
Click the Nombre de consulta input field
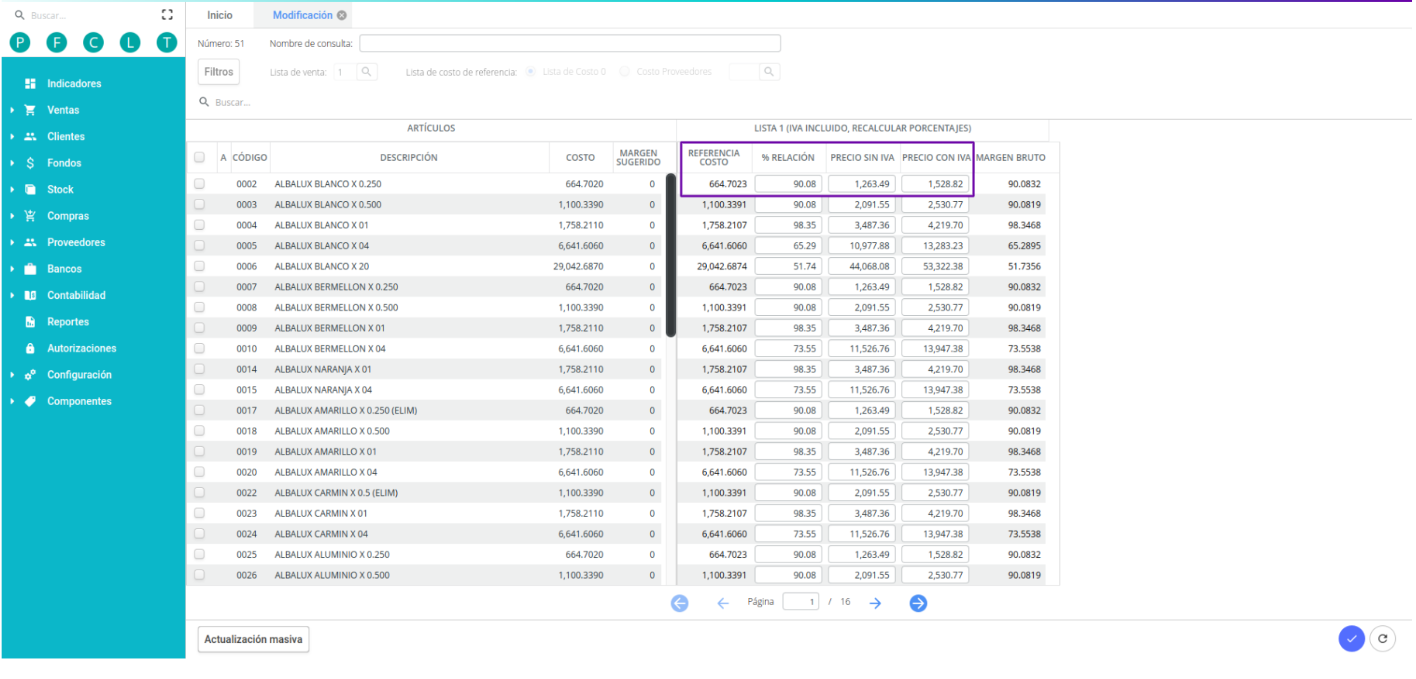click(x=570, y=43)
